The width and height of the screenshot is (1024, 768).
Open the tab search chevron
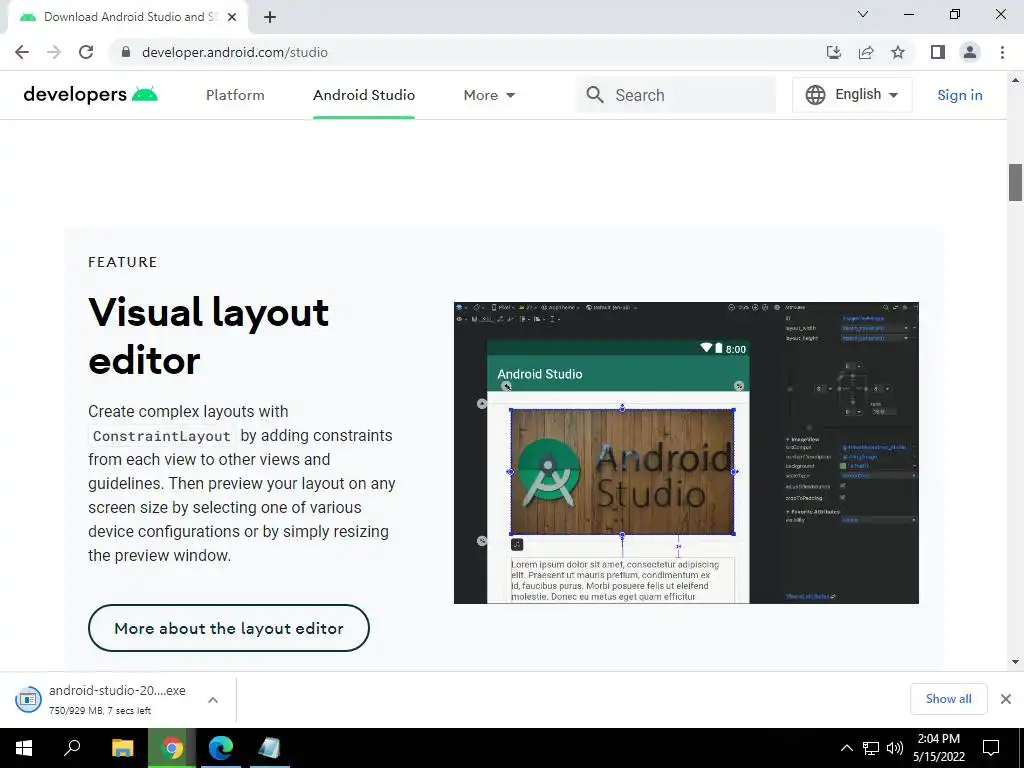point(863,14)
